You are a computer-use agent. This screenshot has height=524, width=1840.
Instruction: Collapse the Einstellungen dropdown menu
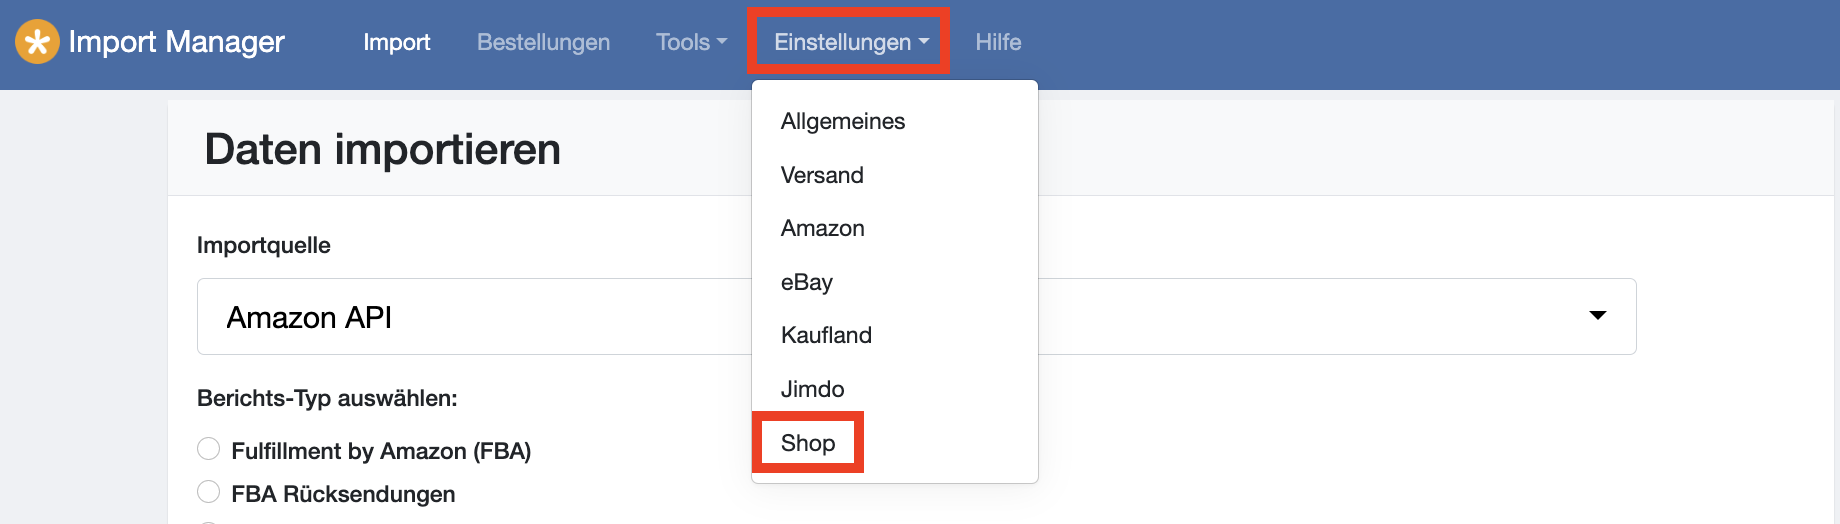[851, 42]
